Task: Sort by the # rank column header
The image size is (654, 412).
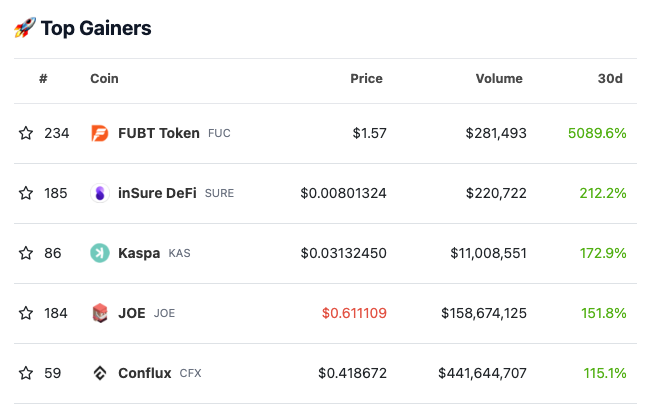Action: (x=43, y=79)
